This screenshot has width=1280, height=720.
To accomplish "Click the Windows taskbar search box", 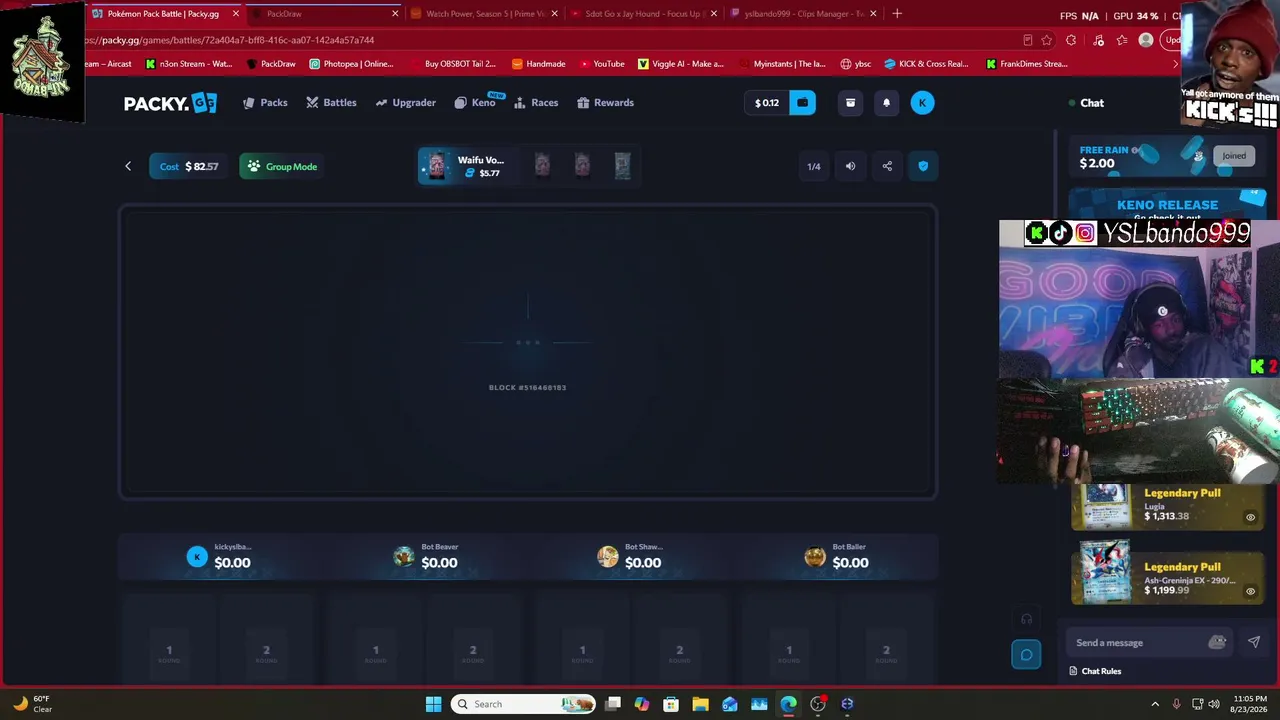I will coord(523,704).
